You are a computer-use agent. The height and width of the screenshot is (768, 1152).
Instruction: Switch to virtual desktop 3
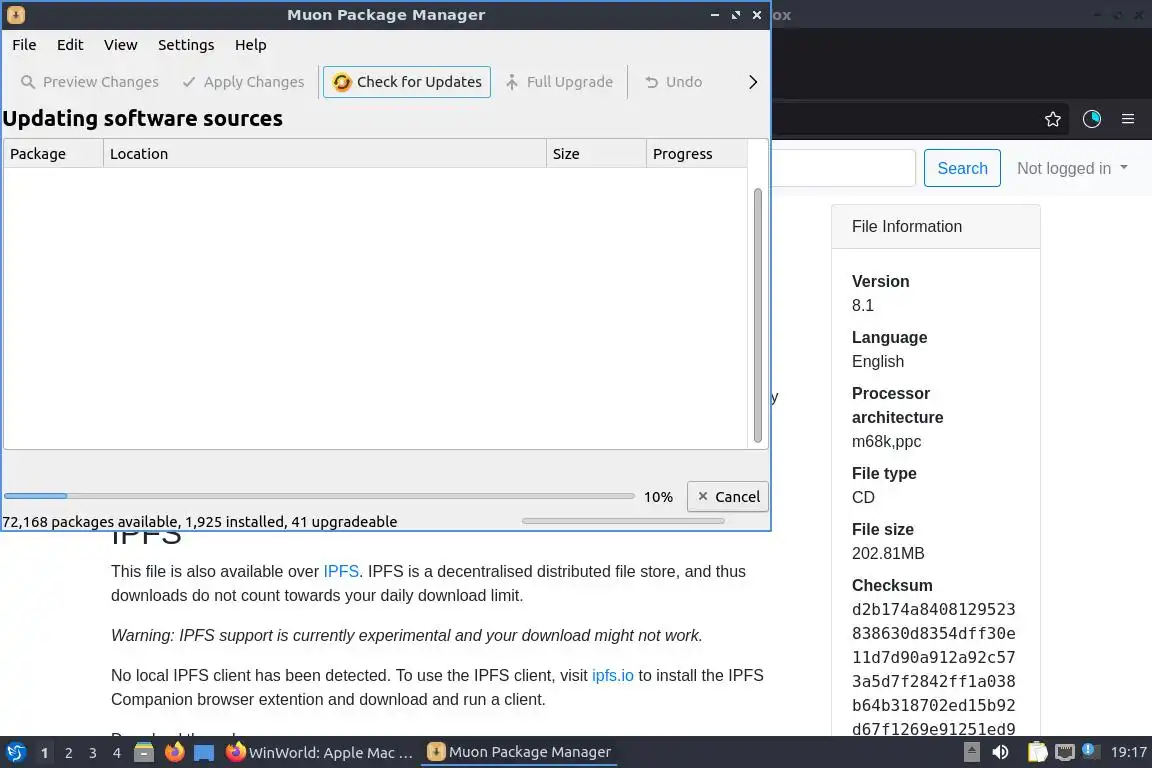pos(93,753)
